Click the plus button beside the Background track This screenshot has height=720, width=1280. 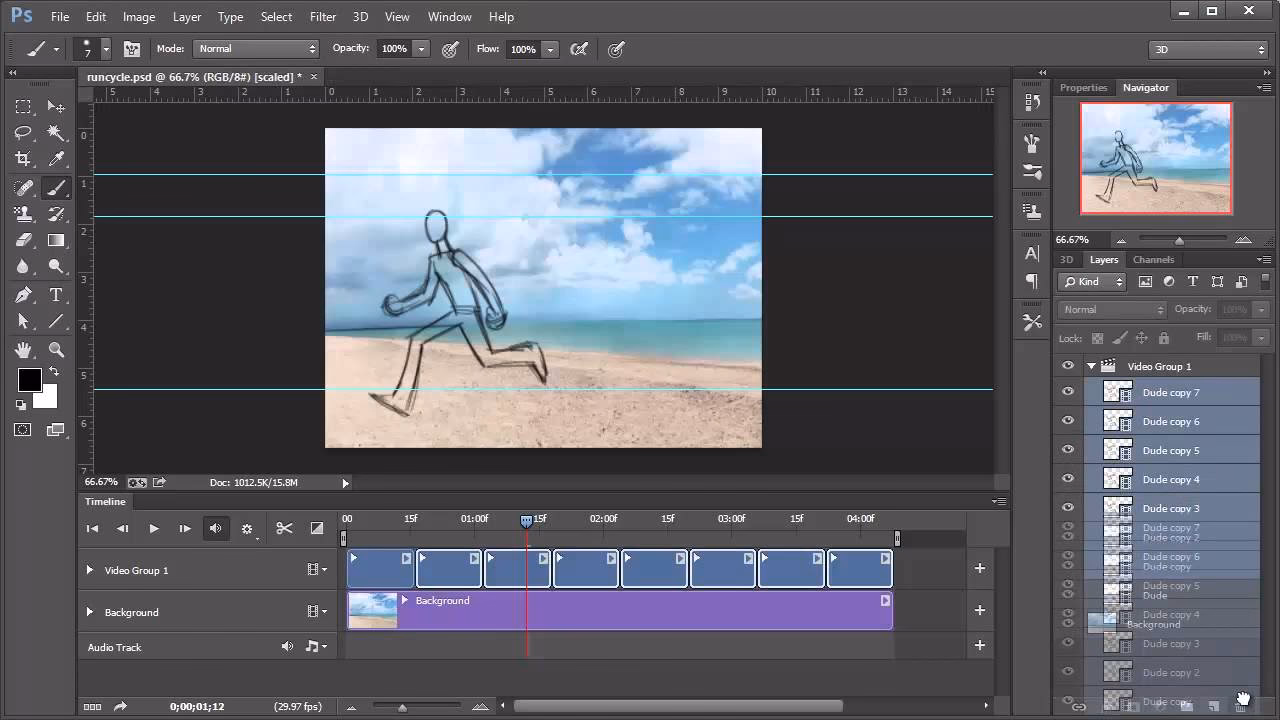979,611
